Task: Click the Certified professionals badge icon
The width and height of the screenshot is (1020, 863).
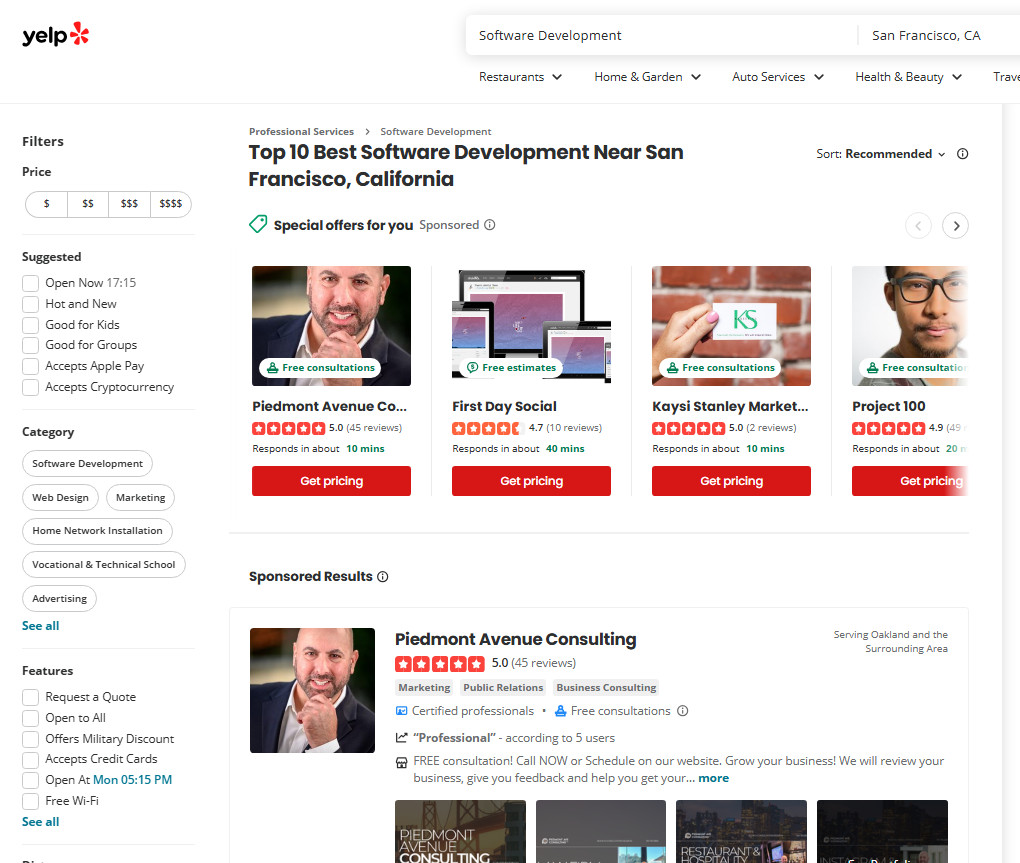Action: tap(401, 711)
